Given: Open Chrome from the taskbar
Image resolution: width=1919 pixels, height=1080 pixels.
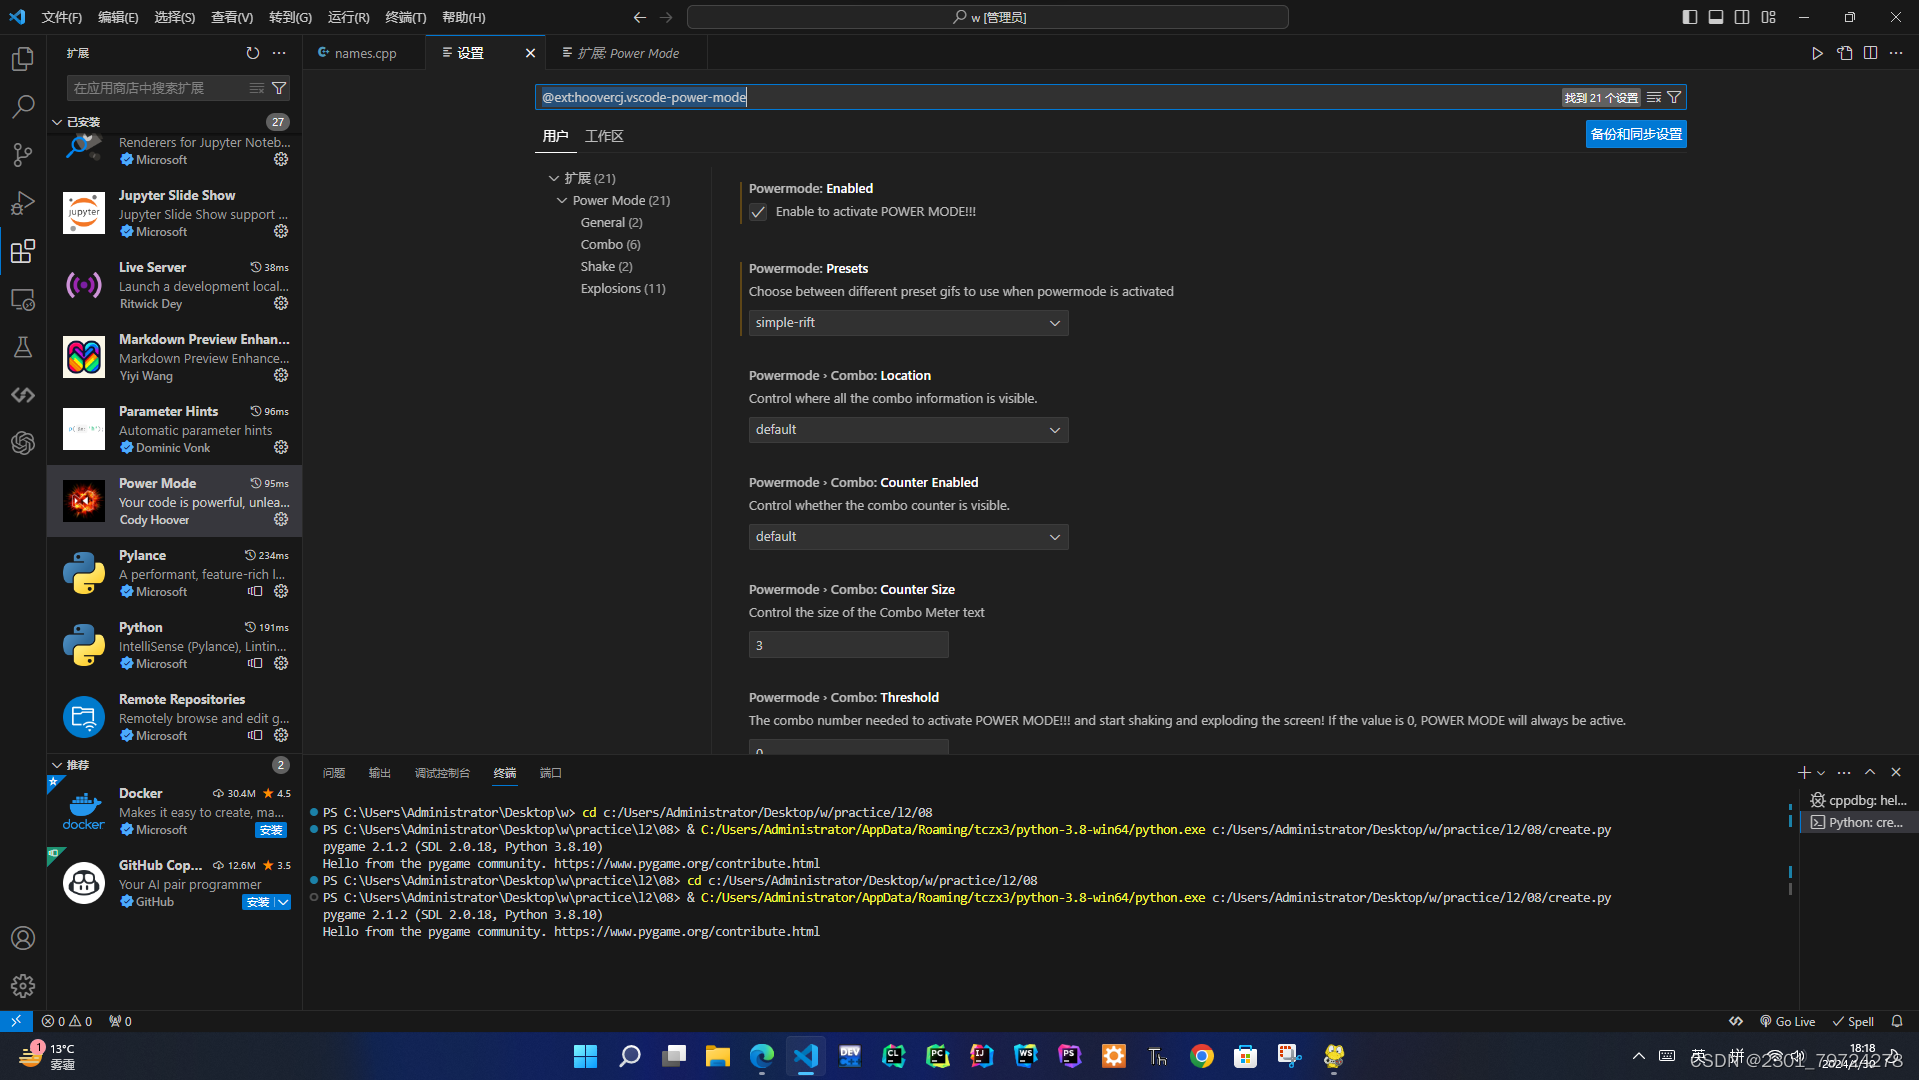Looking at the screenshot, I should [x=1201, y=1056].
